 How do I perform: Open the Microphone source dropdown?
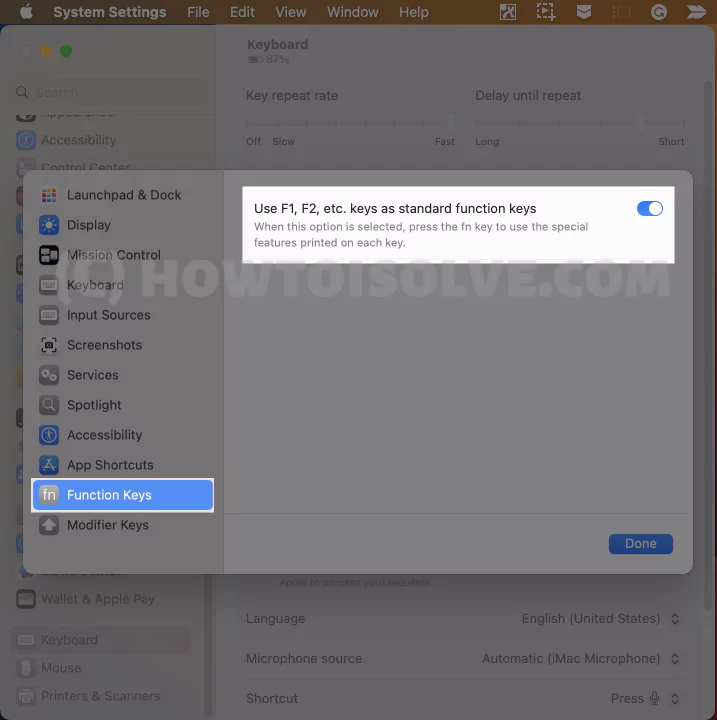coord(581,658)
